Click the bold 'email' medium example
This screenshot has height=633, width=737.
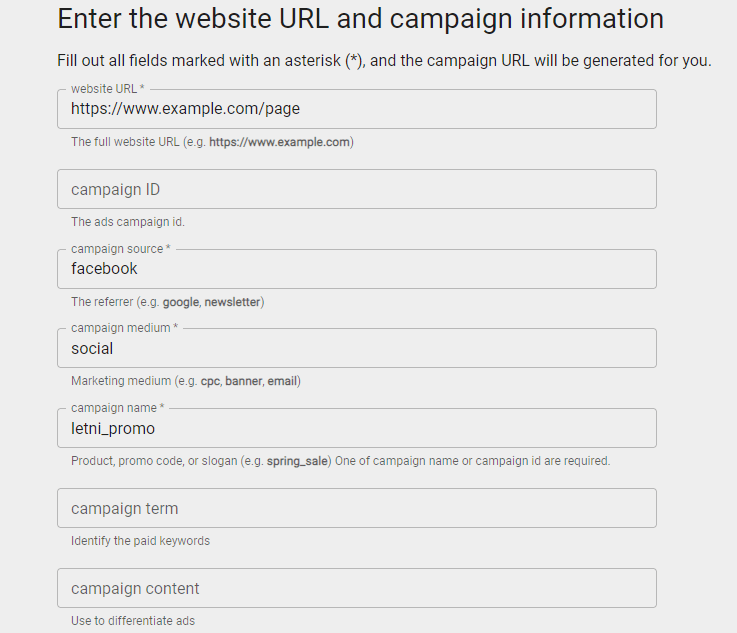(282, 381)
